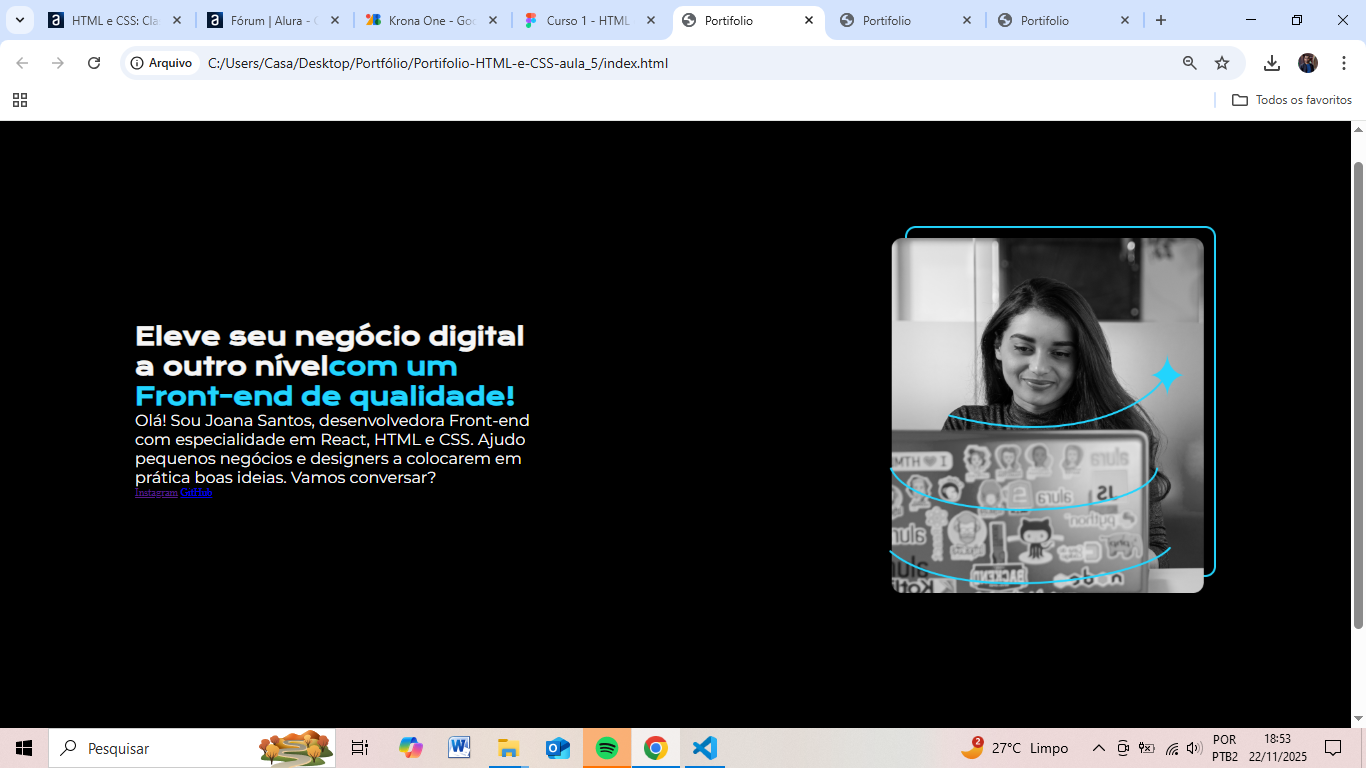The width and height of the screenshot is (1366, 768).
Task: Open Task View on the taskbar
Action: pyautogui.click(x=360, y=748)
